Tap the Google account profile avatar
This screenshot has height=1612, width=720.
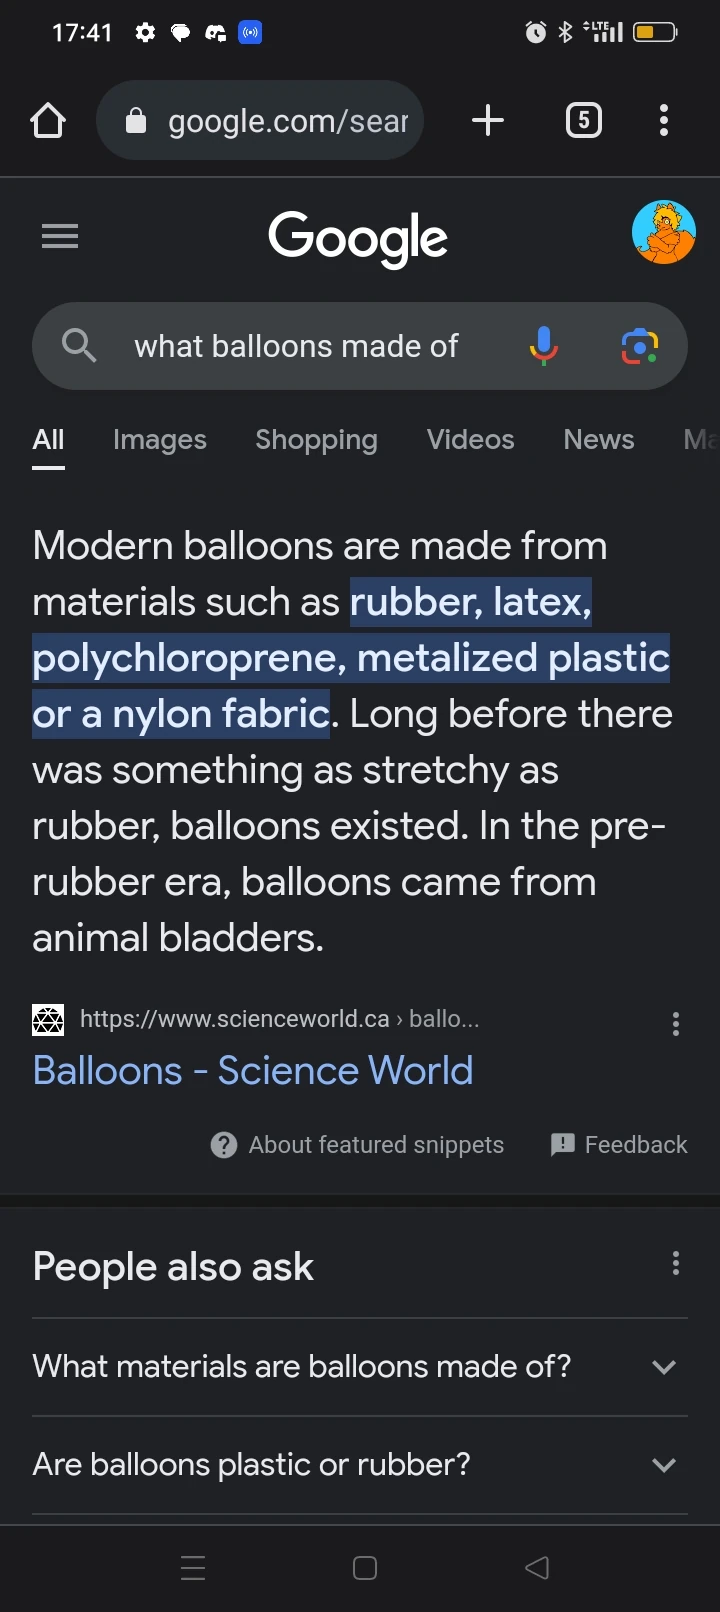(x=664, y=233)
